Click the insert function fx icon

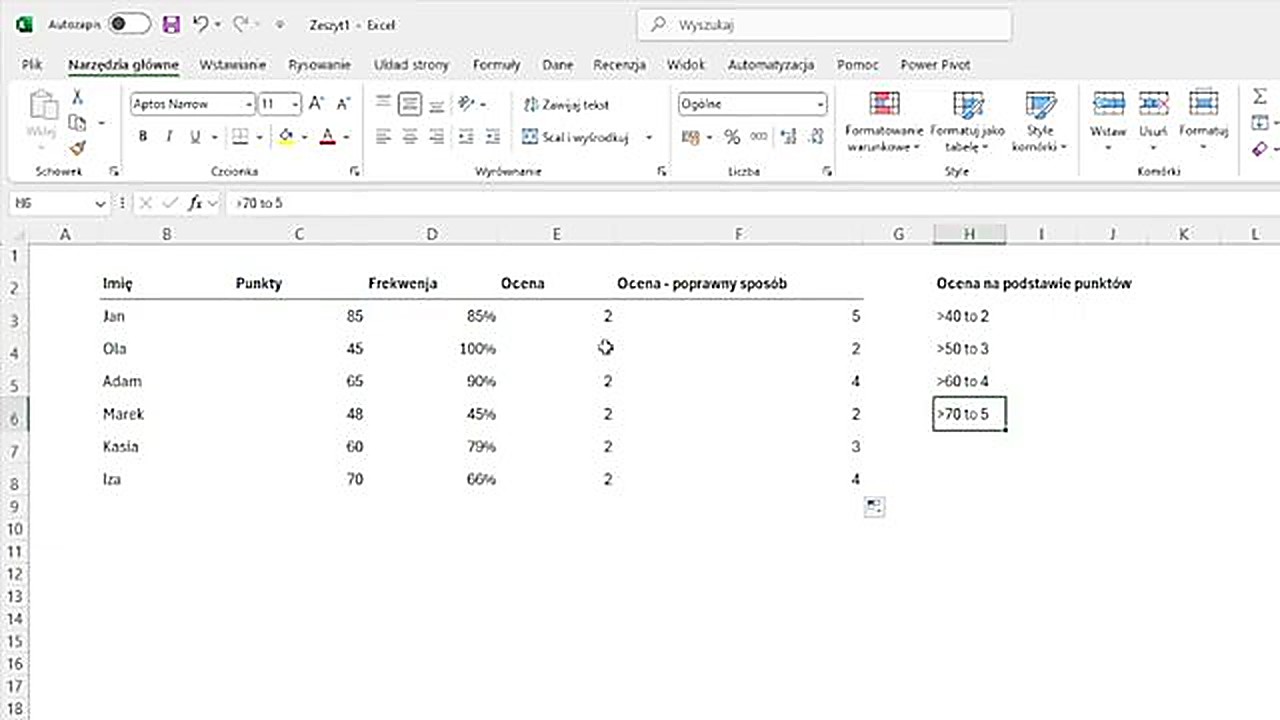197,203
